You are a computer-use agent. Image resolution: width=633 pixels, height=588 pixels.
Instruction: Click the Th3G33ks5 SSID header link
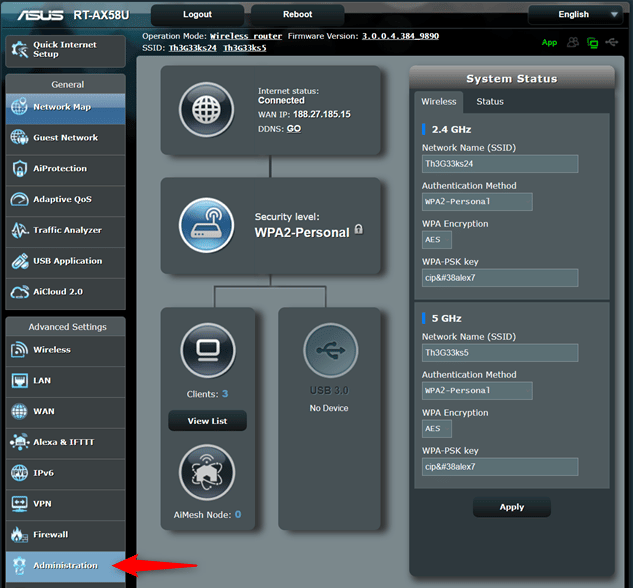click(245, 48)
